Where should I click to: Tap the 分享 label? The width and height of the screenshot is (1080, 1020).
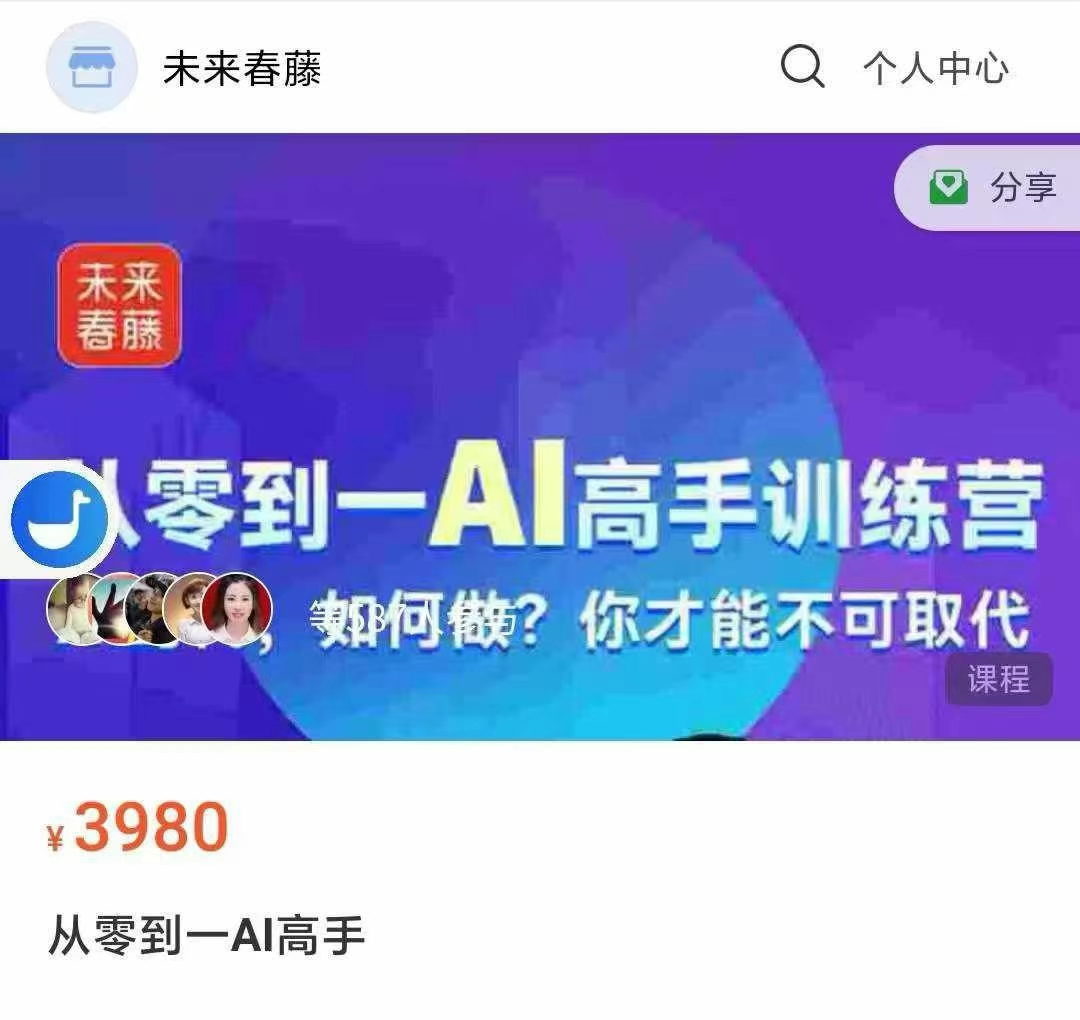[1023, 187]
